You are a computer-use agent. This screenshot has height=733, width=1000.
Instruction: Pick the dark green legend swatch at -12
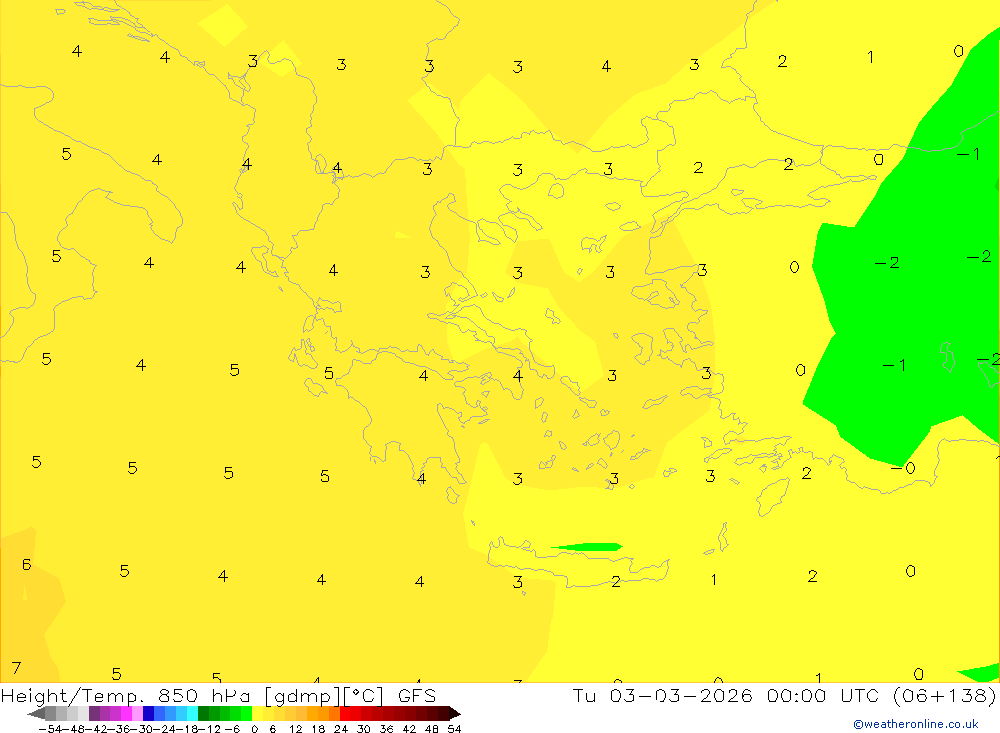pos(203,714)
